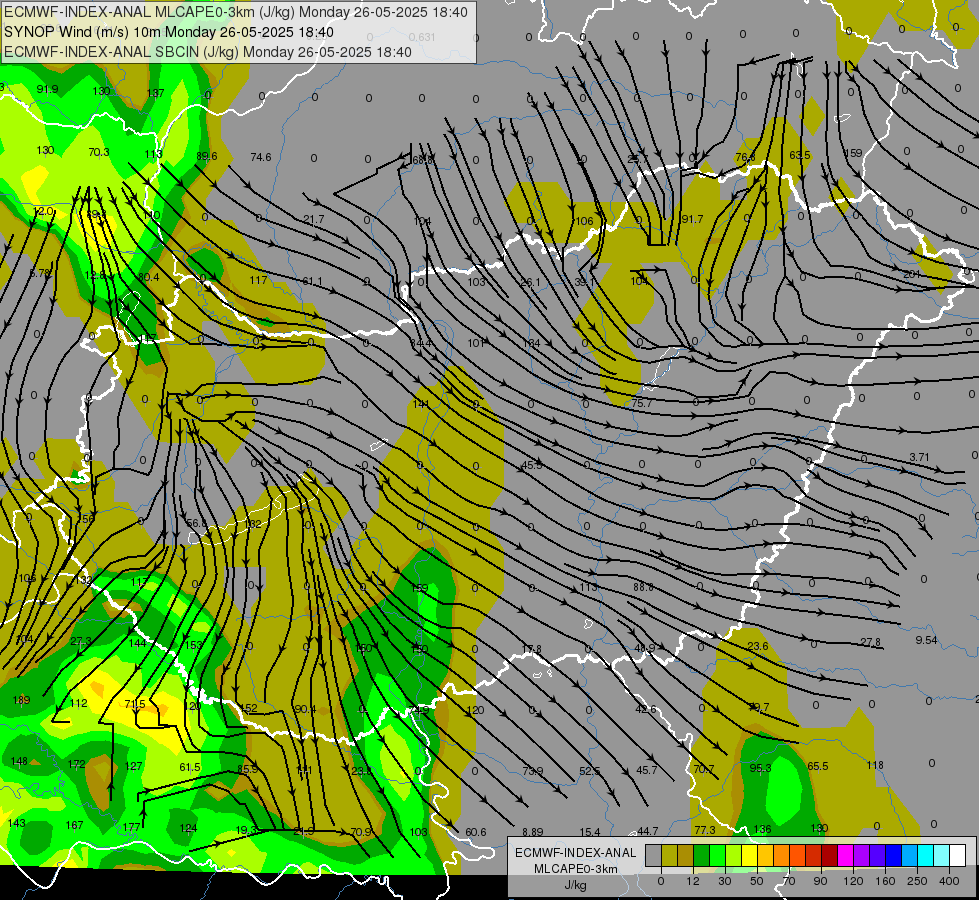Screen dimensions: 979x900
Task: Click the map value '23.6'
Action: pos(757,646)
